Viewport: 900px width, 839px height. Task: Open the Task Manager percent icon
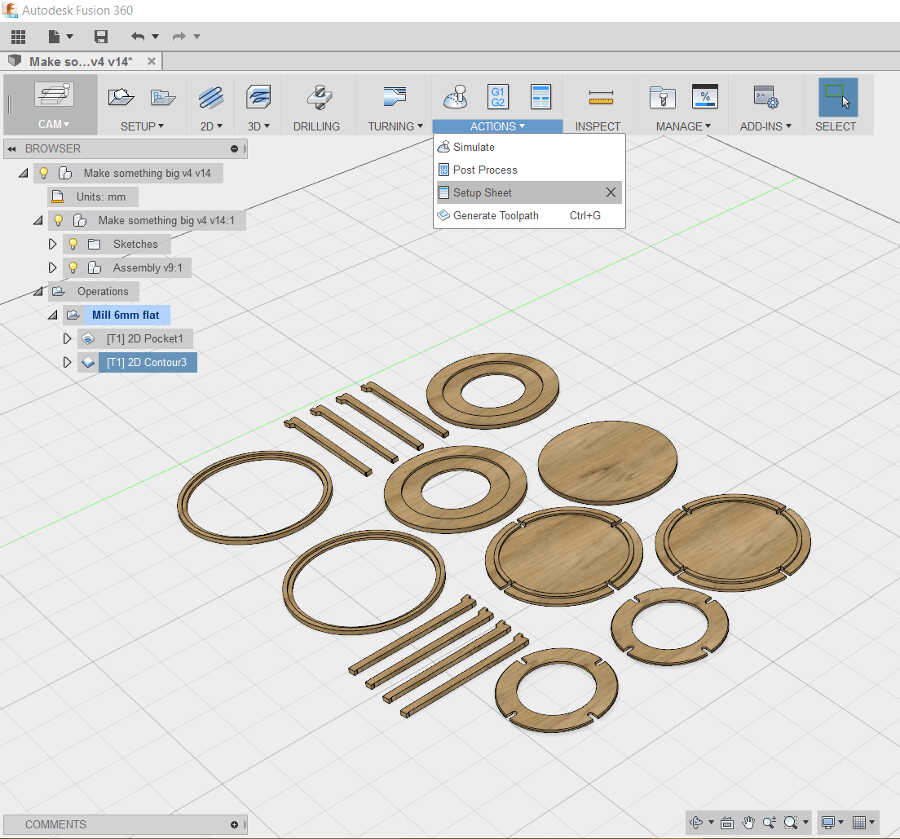click(705, 97)
